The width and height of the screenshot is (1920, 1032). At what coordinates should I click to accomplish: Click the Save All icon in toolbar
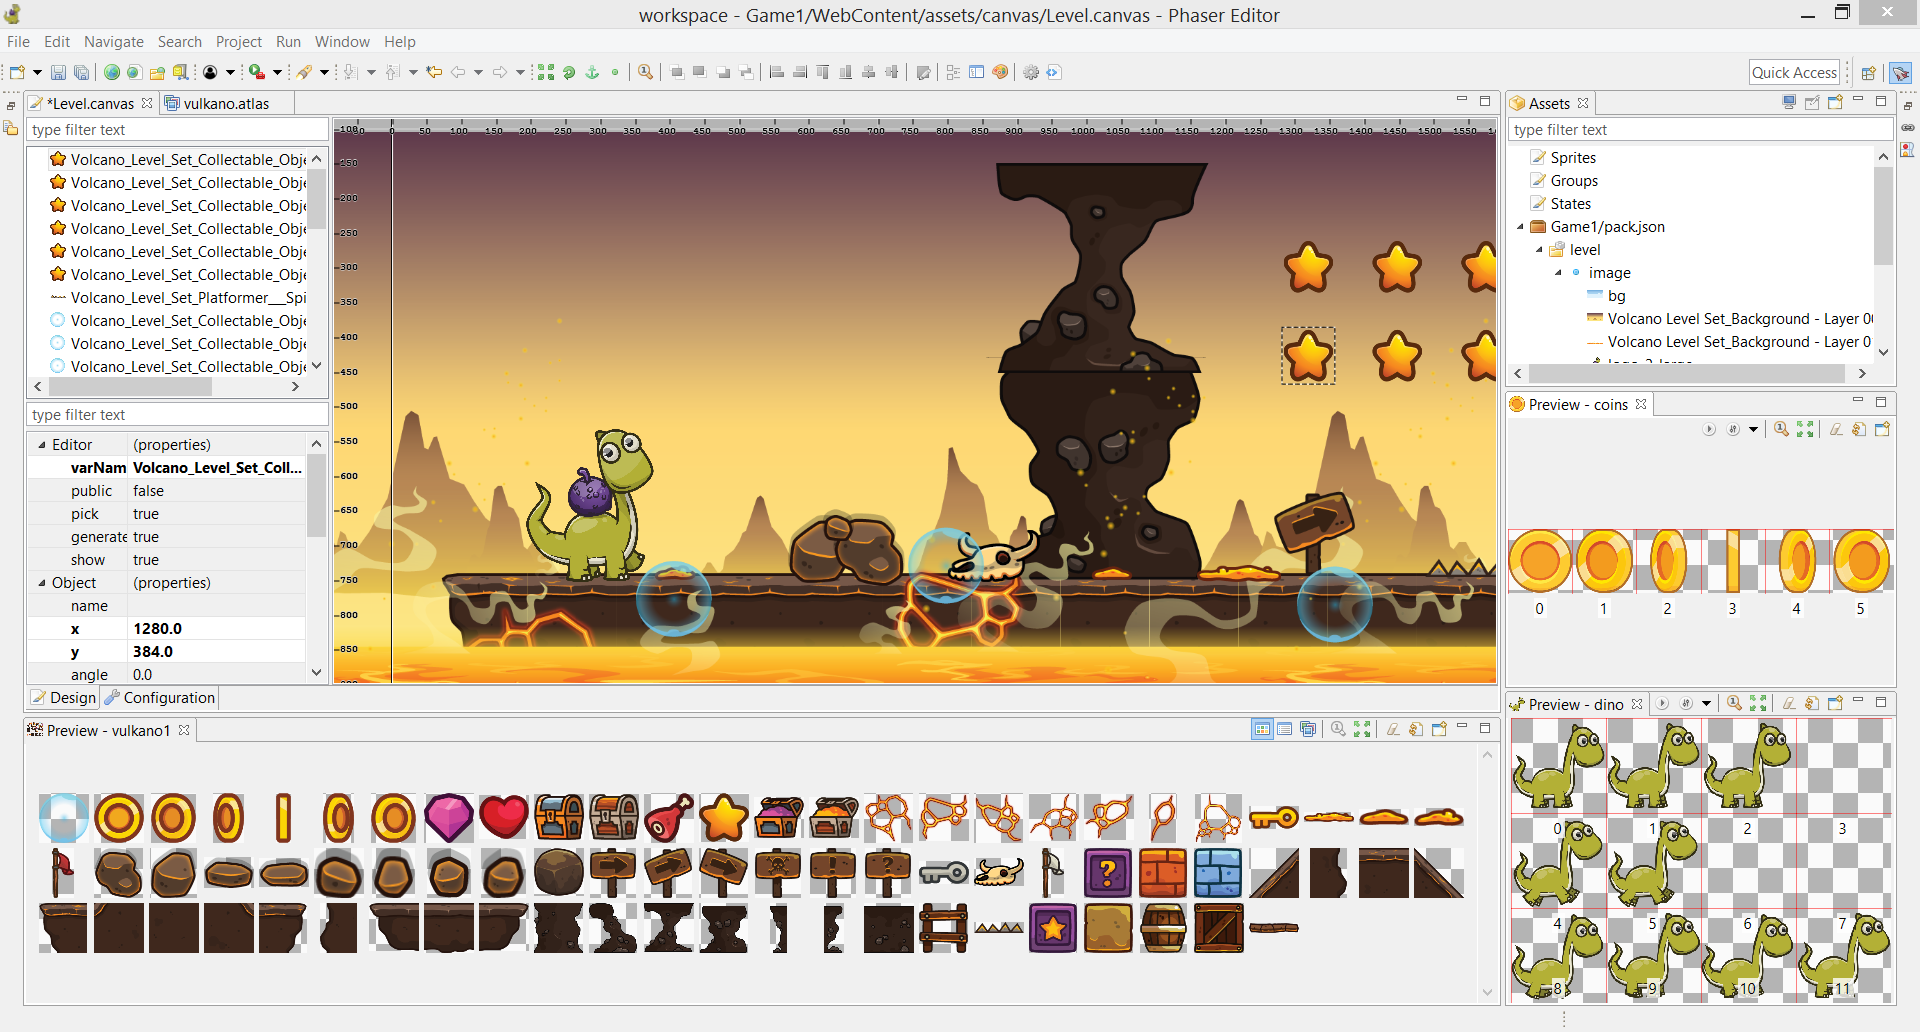tap(81, 72)
